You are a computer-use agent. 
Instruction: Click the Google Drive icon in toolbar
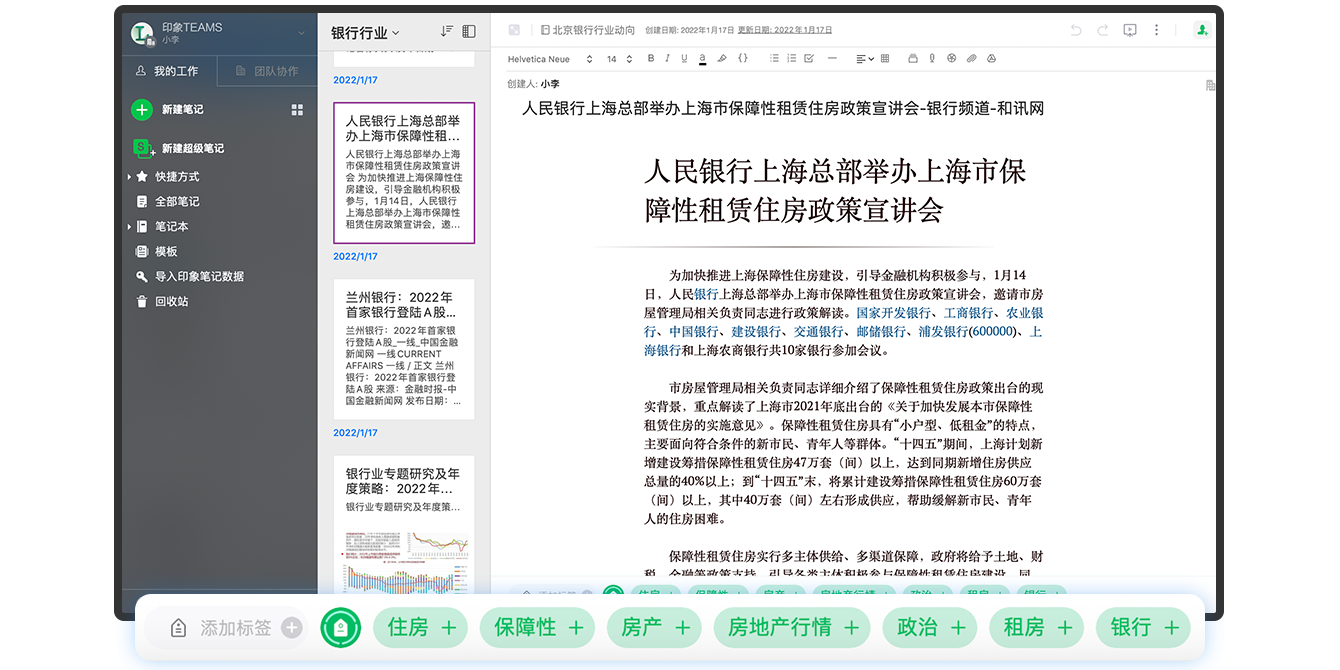tap(991, 59)
